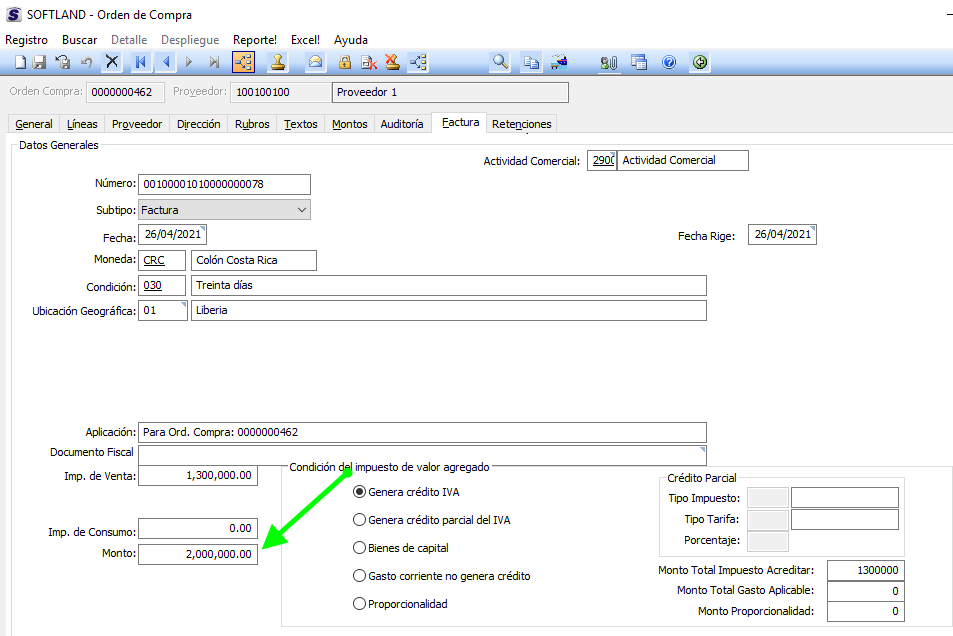Switch to the Retenciones tab
Screen dimensions: 953x636
(x=521, y=124)
